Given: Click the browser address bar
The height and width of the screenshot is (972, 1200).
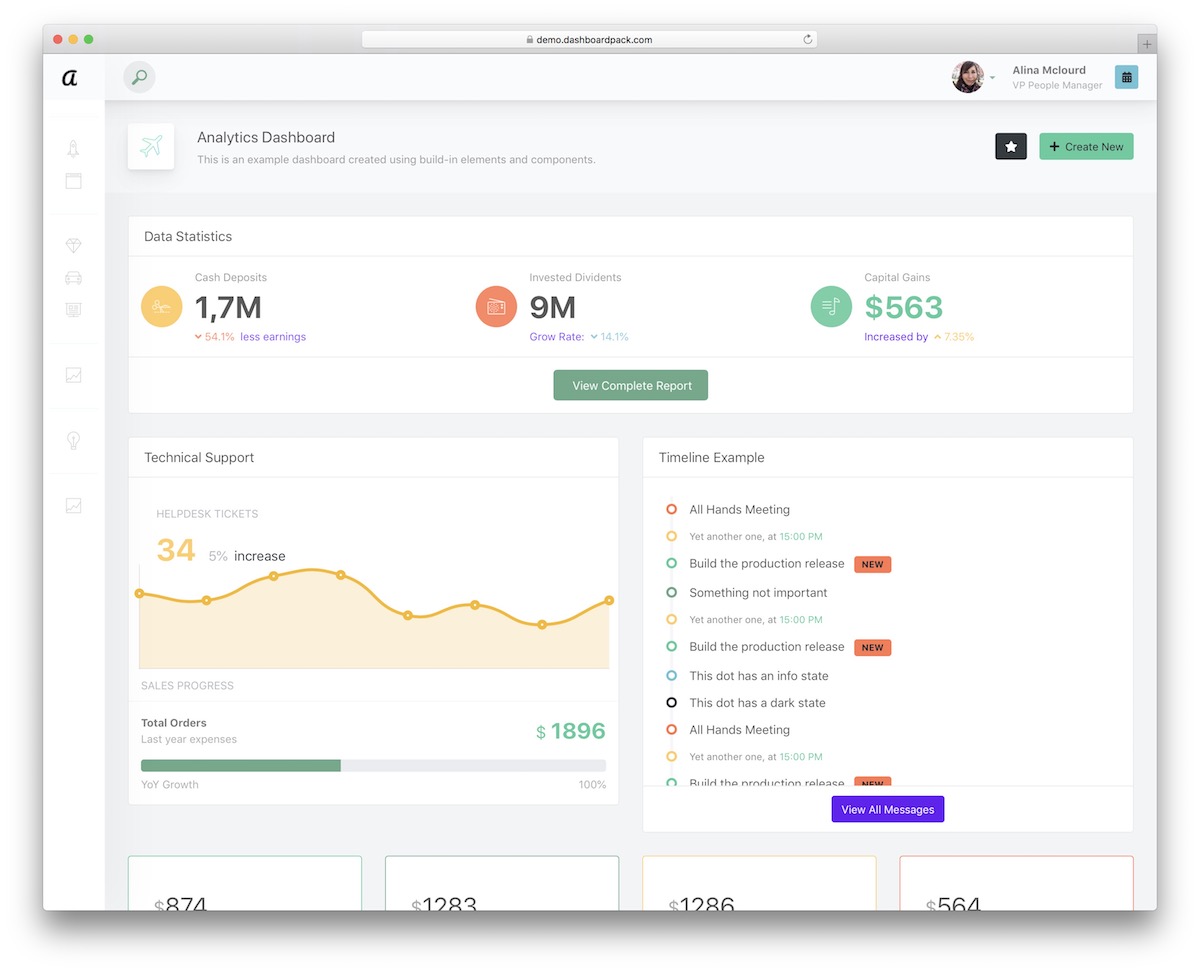Looking at the screenshot, I should [x=589, y=40].
